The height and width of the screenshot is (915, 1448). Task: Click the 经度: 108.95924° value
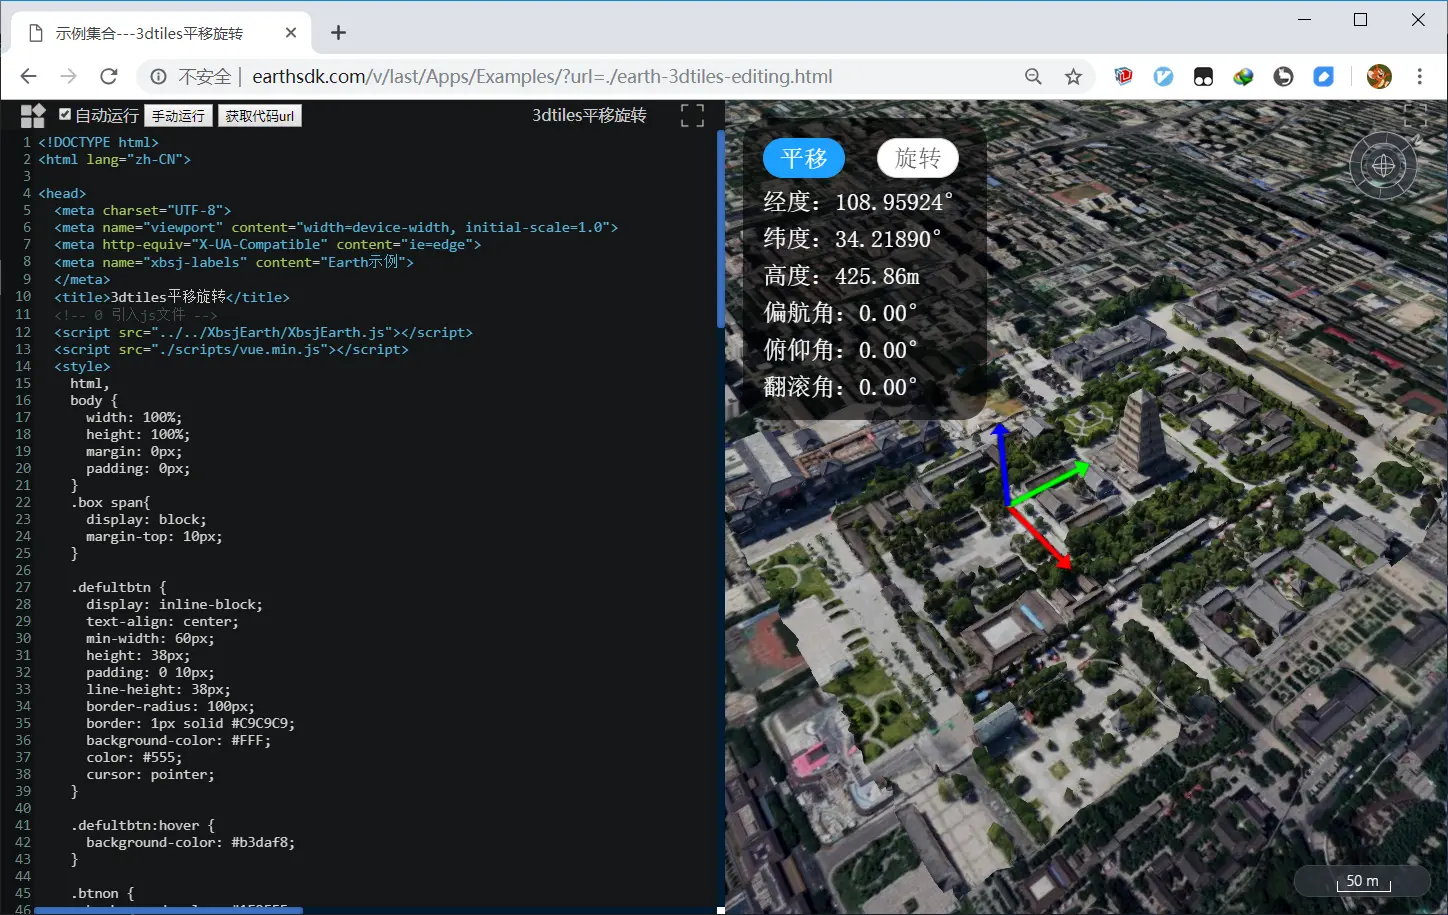tap(858, 202)
